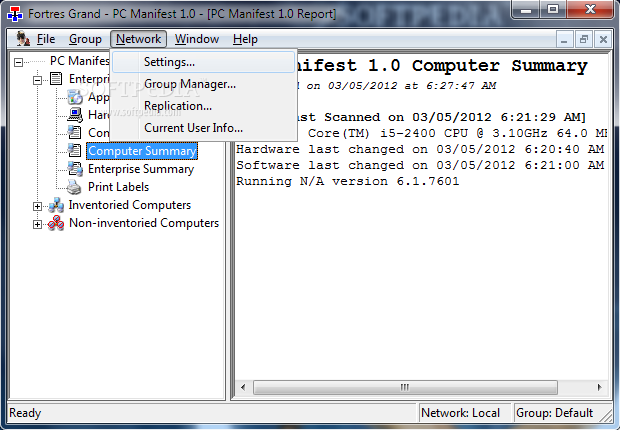
Task: Select Enterprise Summary tree item
Action: [x=141, y=169]
